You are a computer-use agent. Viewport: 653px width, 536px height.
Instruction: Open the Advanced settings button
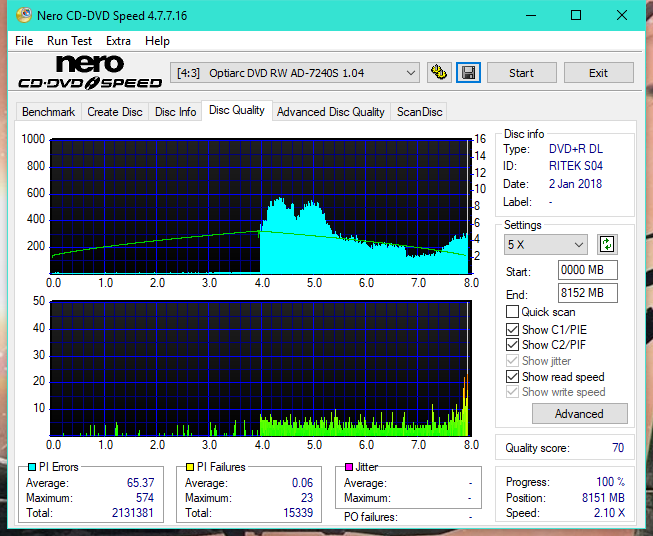(x=579, y=414)
